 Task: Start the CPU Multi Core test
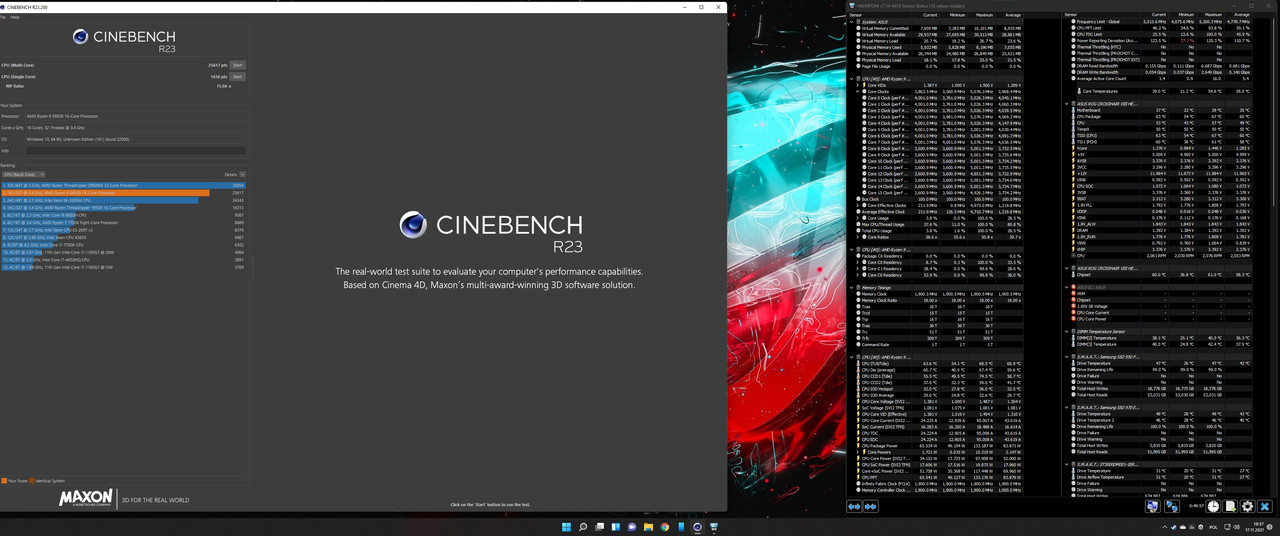coord(237,65)
